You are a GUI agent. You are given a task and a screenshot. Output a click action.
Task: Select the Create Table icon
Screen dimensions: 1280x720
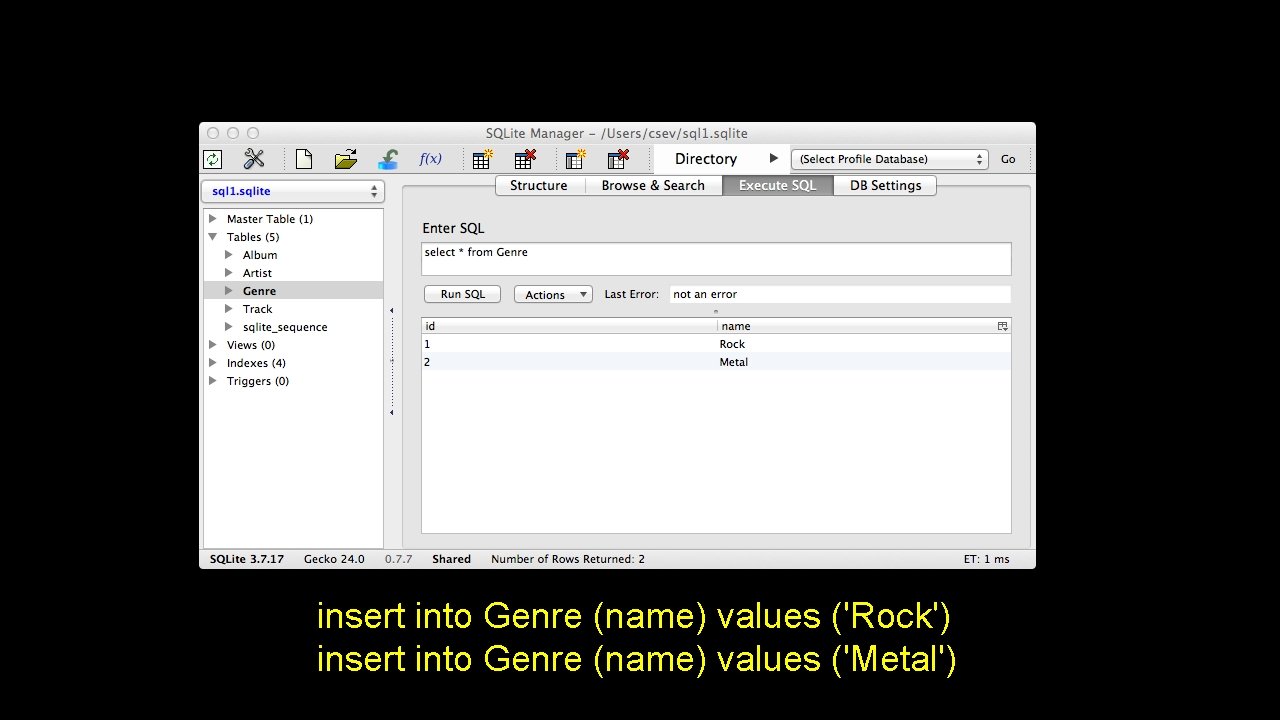tap(481, 158)
